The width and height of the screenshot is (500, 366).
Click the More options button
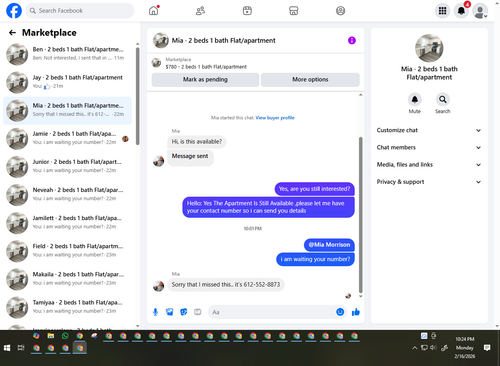(310, 80)
